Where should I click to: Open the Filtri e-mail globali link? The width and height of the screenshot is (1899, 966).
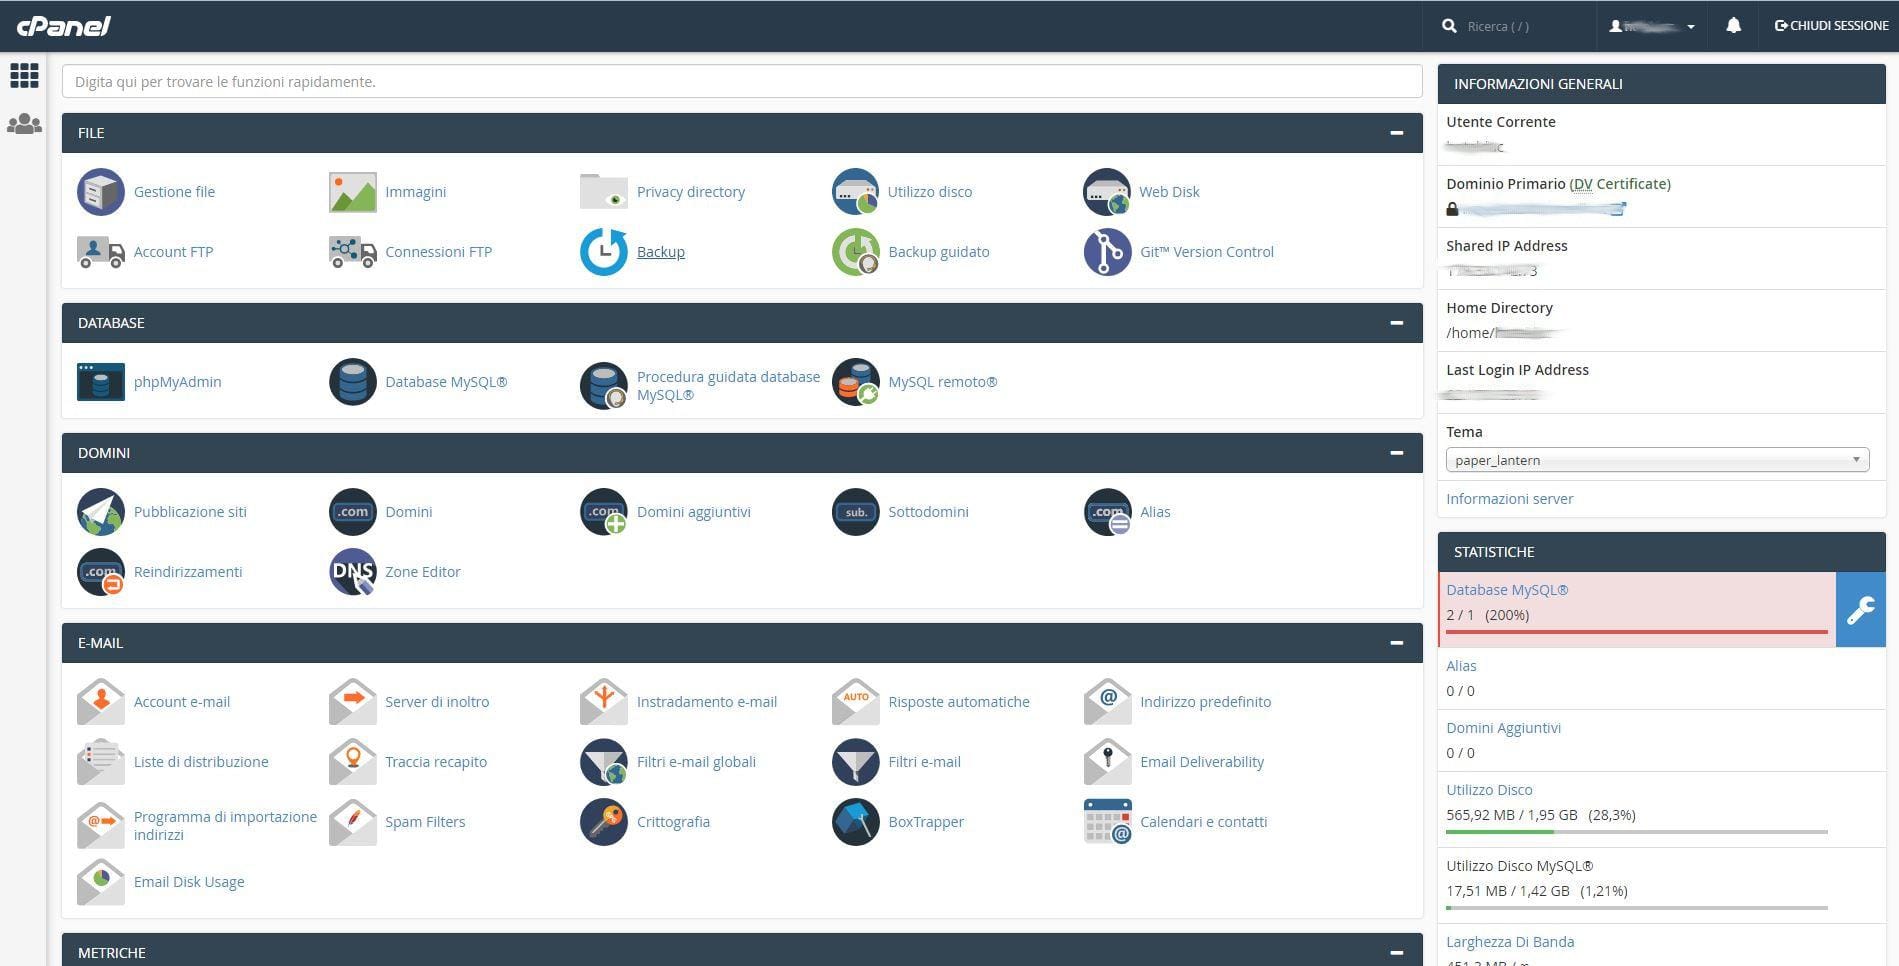696,762
